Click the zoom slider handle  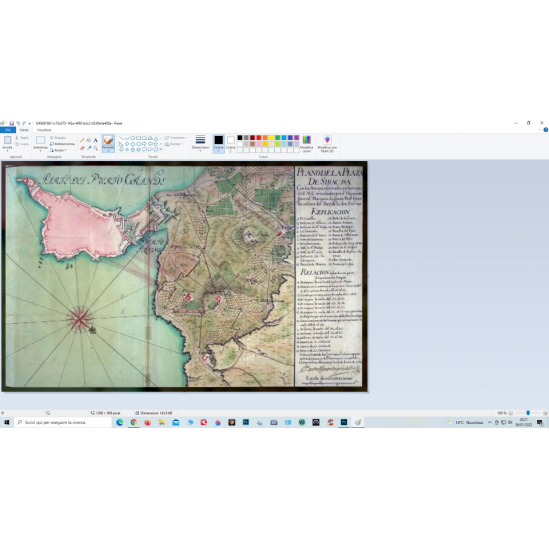click(528, 413)
